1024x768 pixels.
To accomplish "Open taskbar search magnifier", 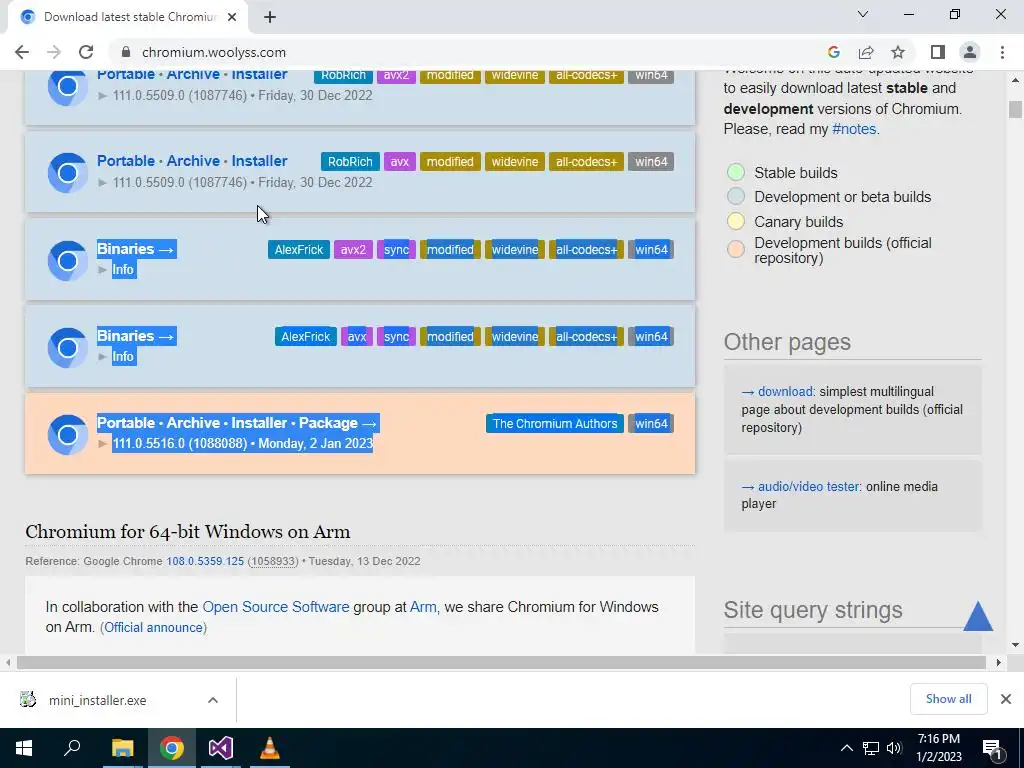I will click(x=72, y=748).
